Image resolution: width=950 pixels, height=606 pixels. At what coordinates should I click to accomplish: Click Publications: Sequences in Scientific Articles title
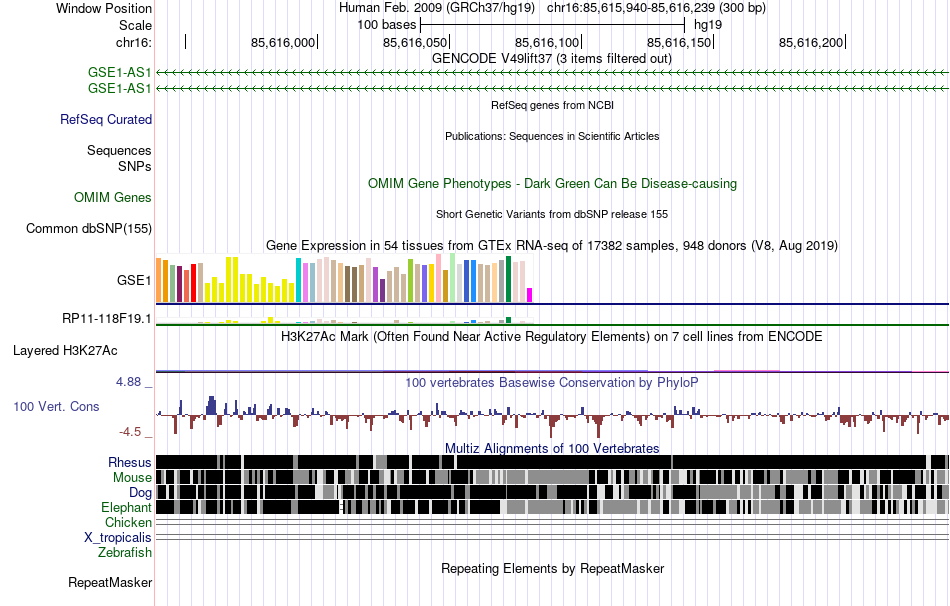(x=552, y=136)
